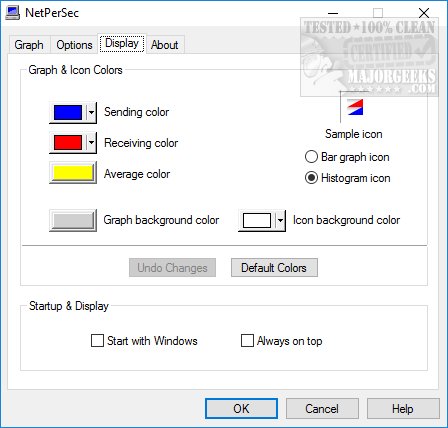
Task: Go to the About tab
Action: [x=164, y=45]
